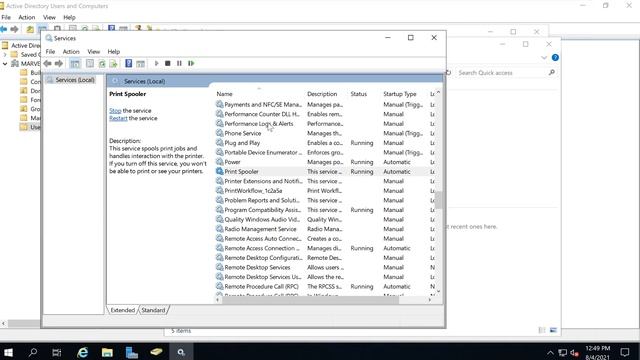Open View menu in Services window
The width and height of the screenshot is (640, 360).
pos(93,51)
